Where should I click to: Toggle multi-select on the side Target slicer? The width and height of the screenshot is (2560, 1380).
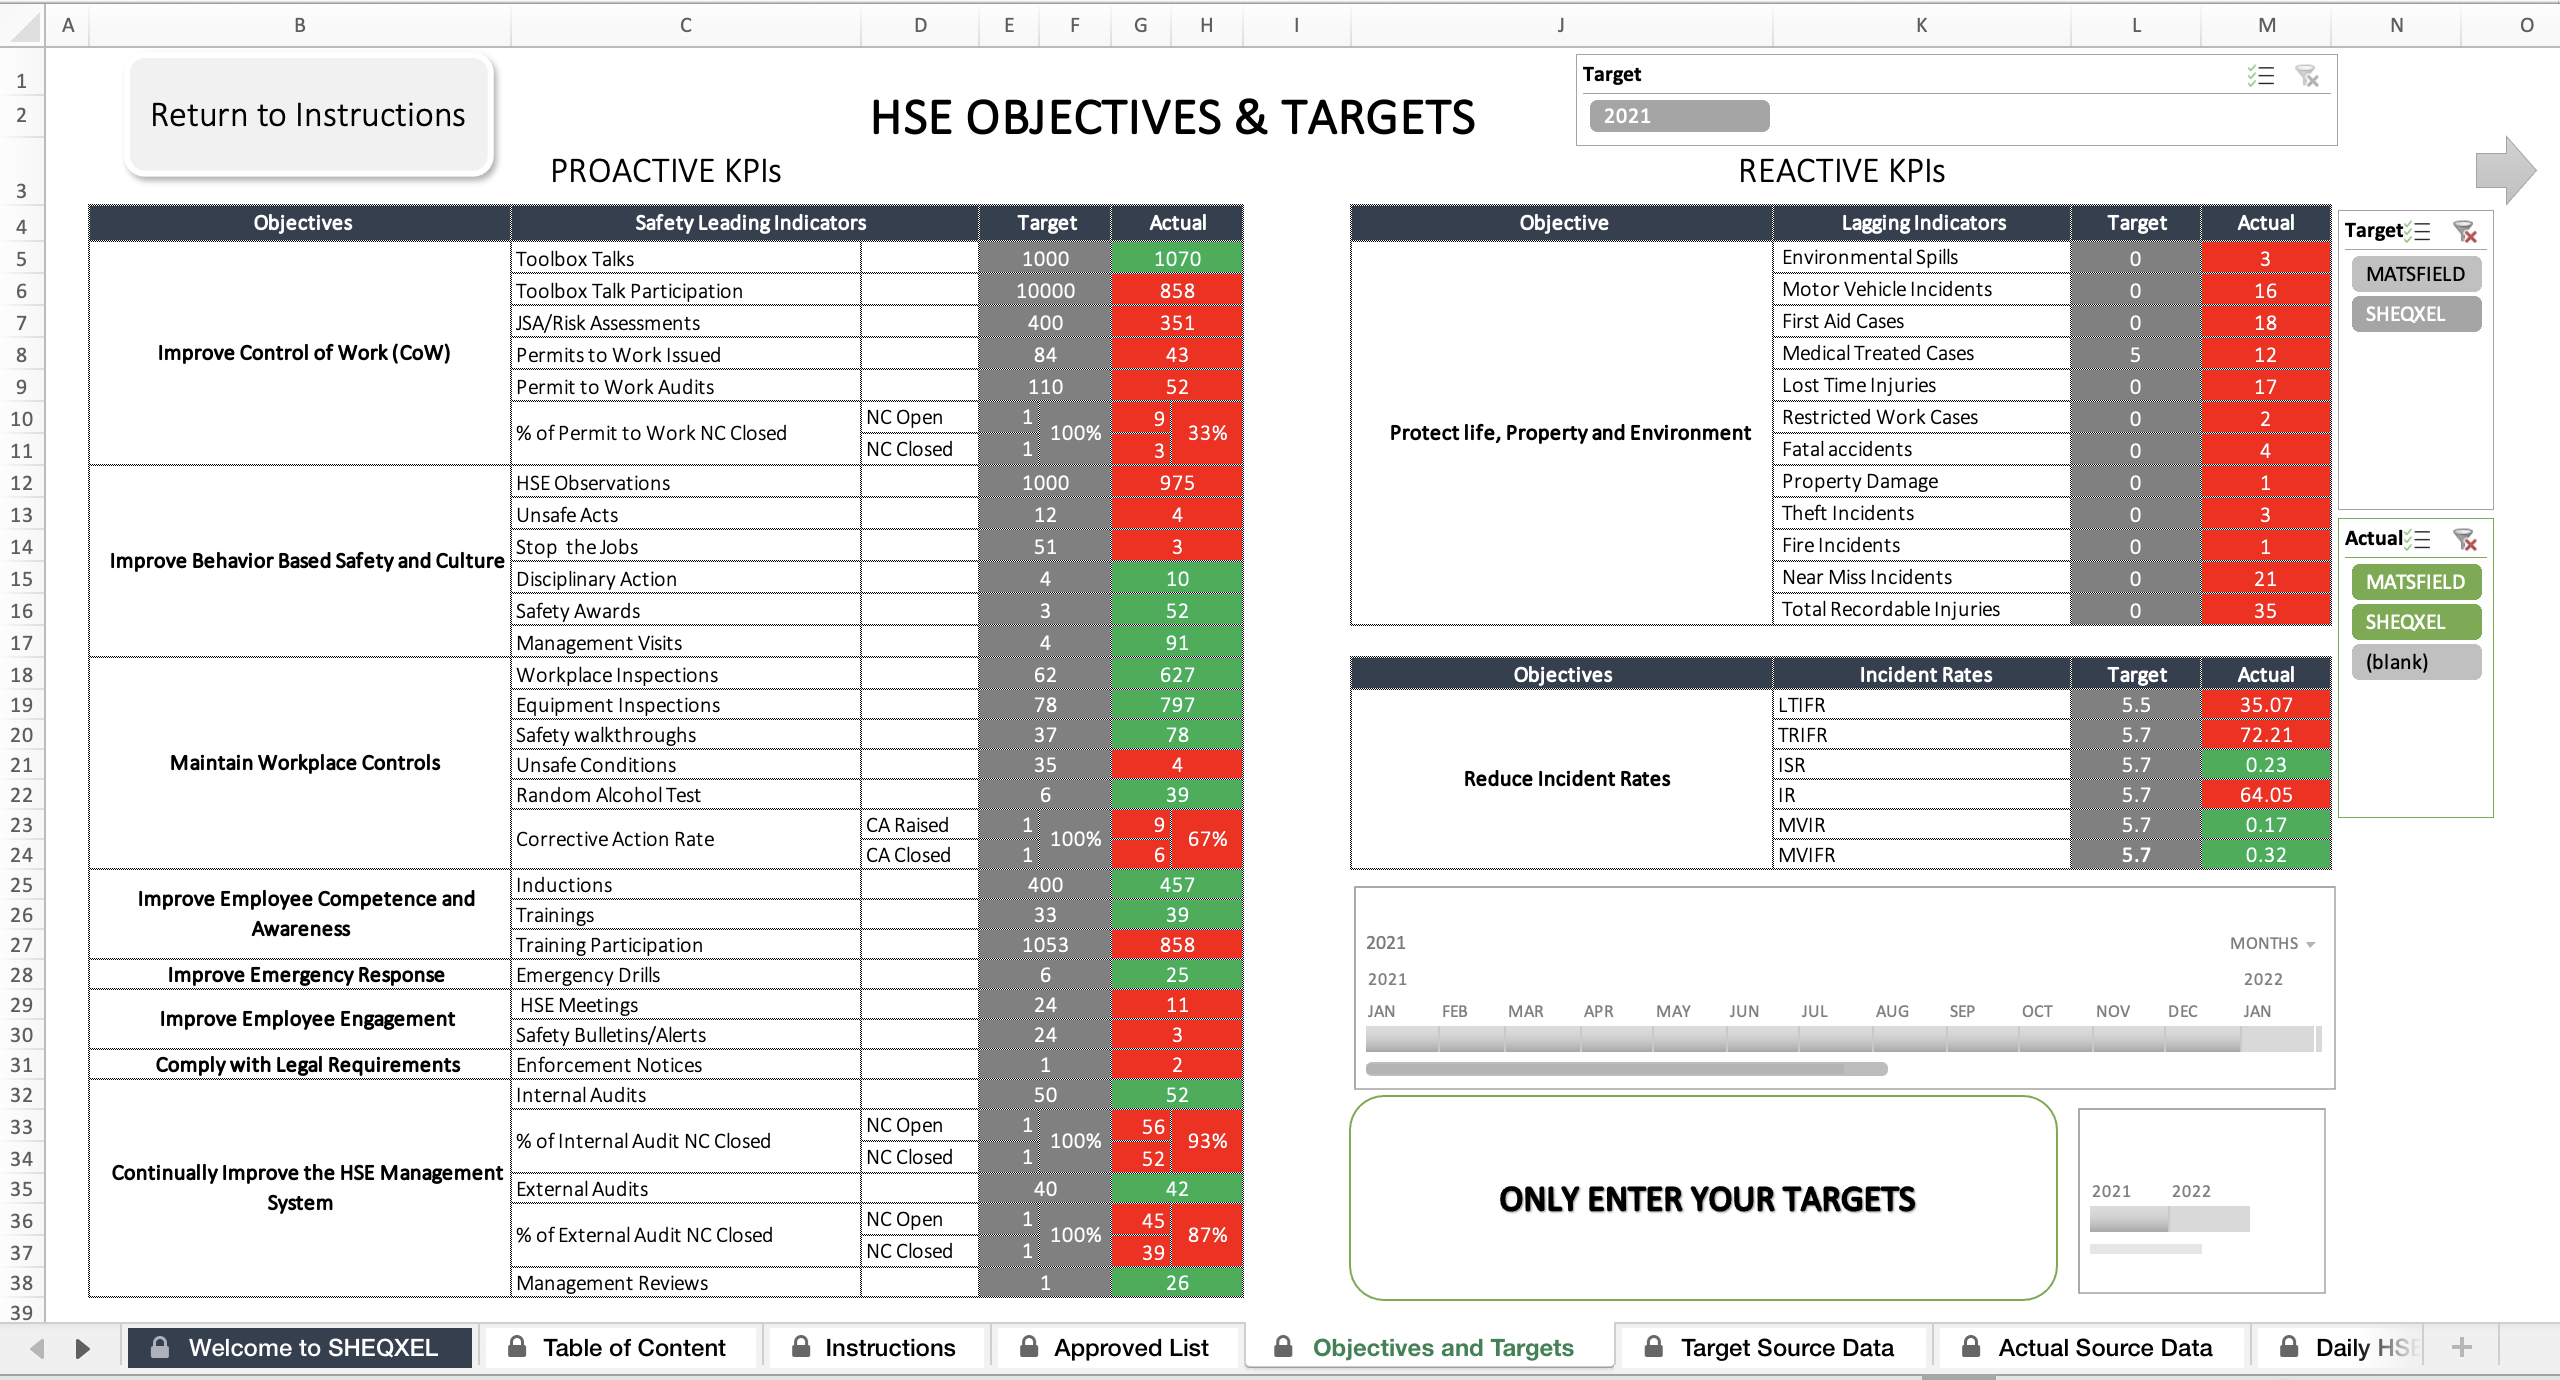pos(2418,232)
